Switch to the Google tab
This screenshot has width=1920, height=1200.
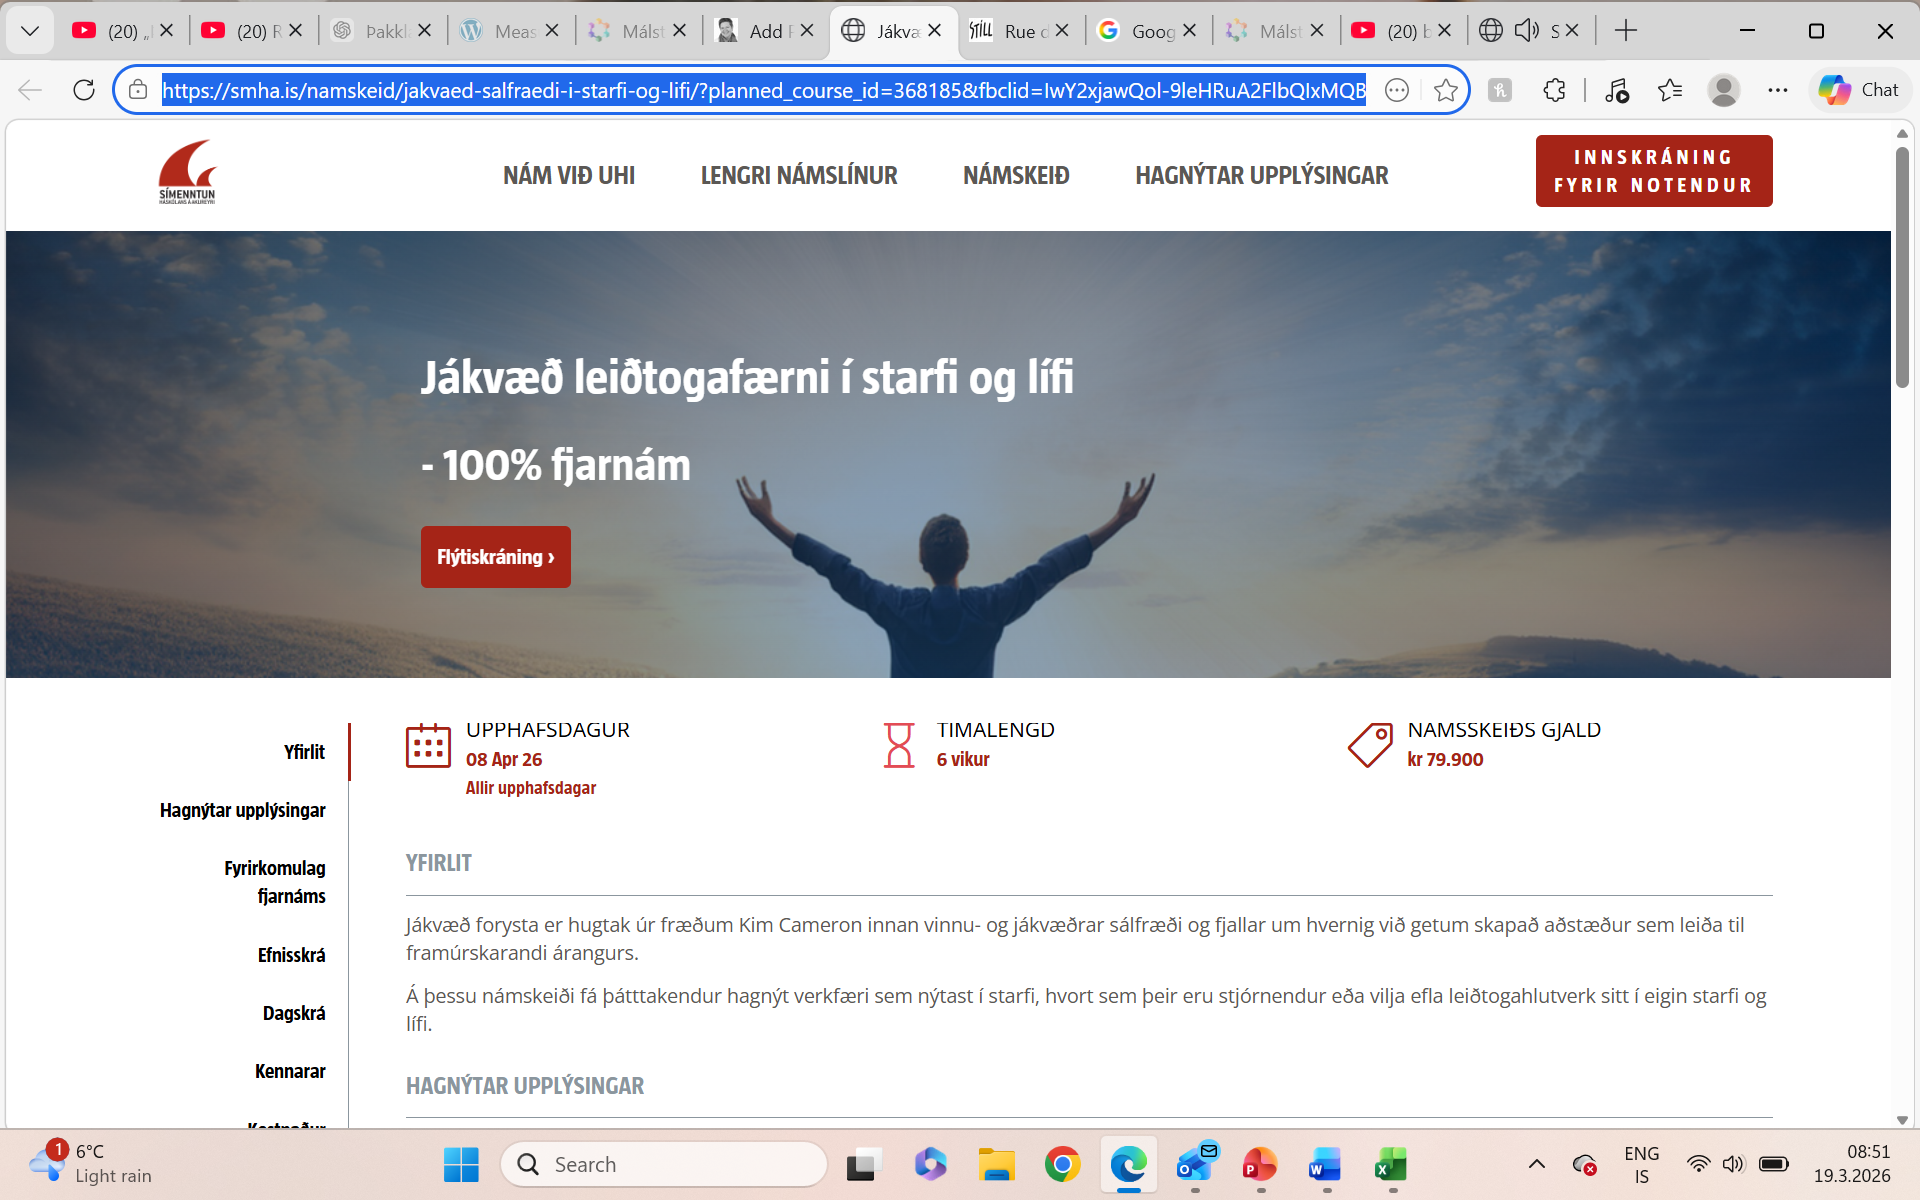pos(1145,31)
